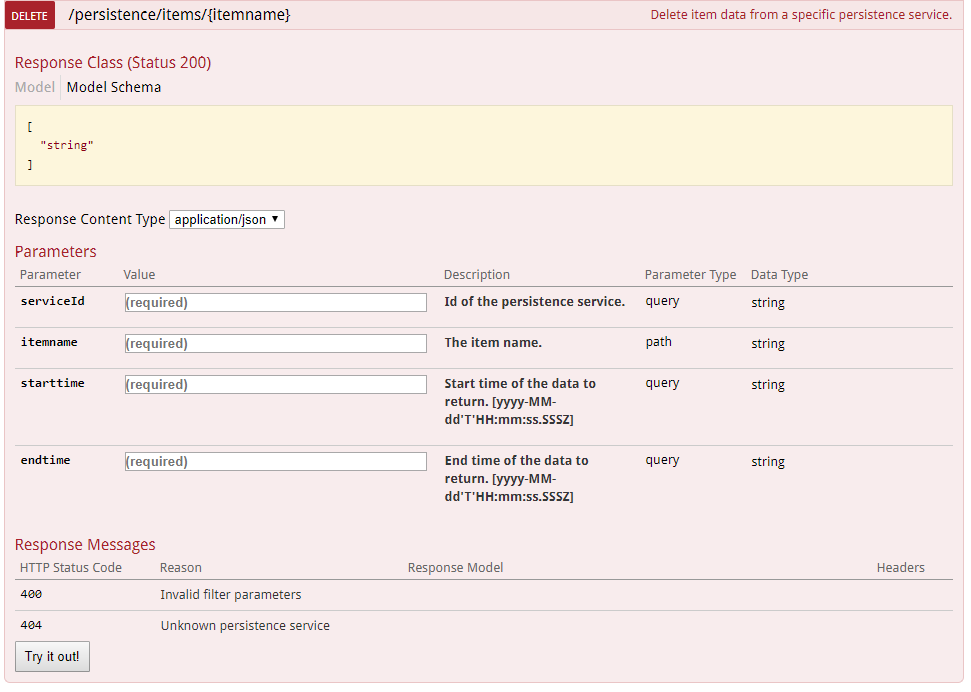Select the starttime value input
The image size is (971, 692).
[275, 384]
